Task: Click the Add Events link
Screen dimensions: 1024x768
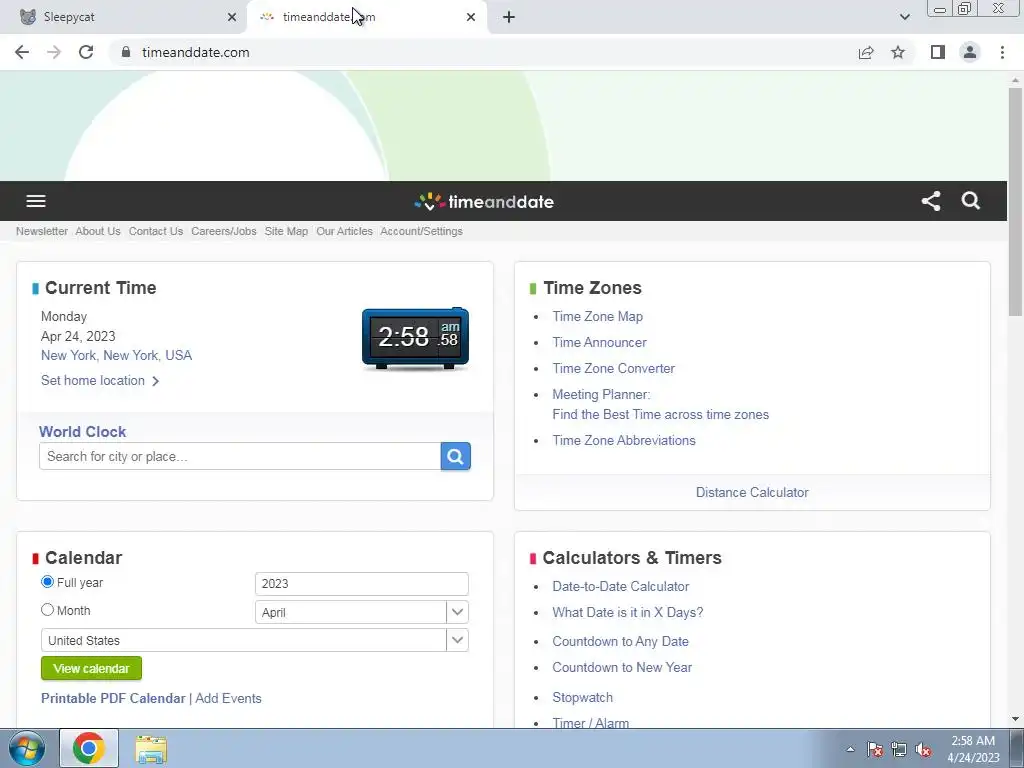Action: 228,698
